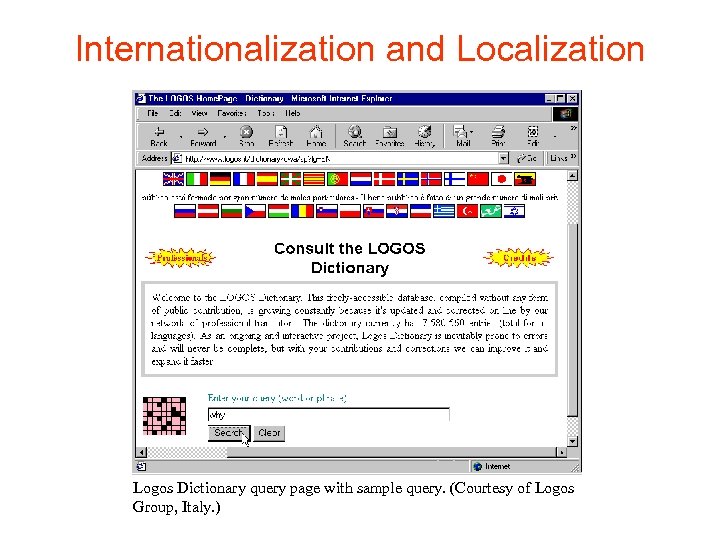The image size is (720, 540).
Task: Expand the address bar dropdown arrow
Action: tap(504, 158)
